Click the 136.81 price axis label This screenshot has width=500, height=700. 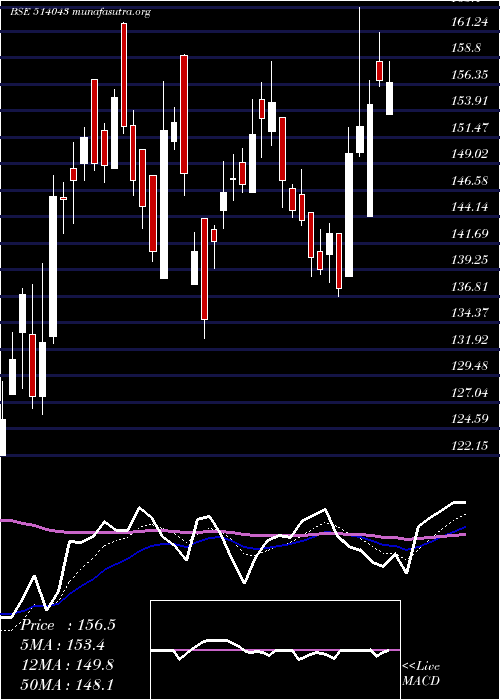click(470, 287)
